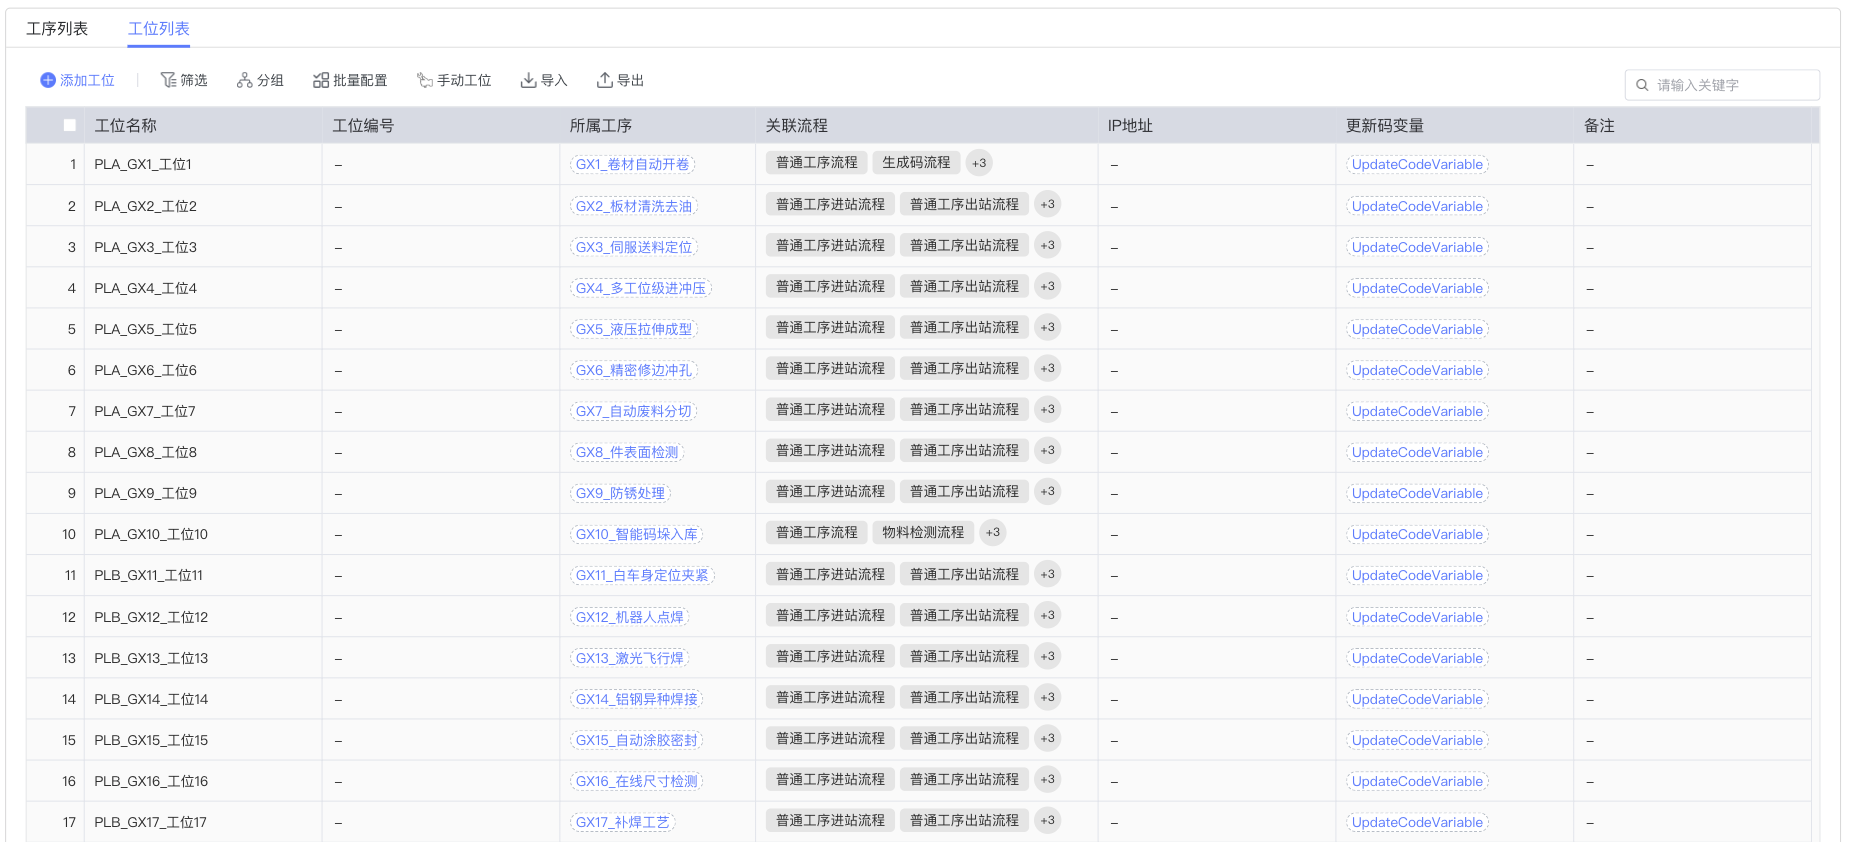
Task: Open the GX13_激光飞行焊 process link
Action: click(x=629, y=658)
